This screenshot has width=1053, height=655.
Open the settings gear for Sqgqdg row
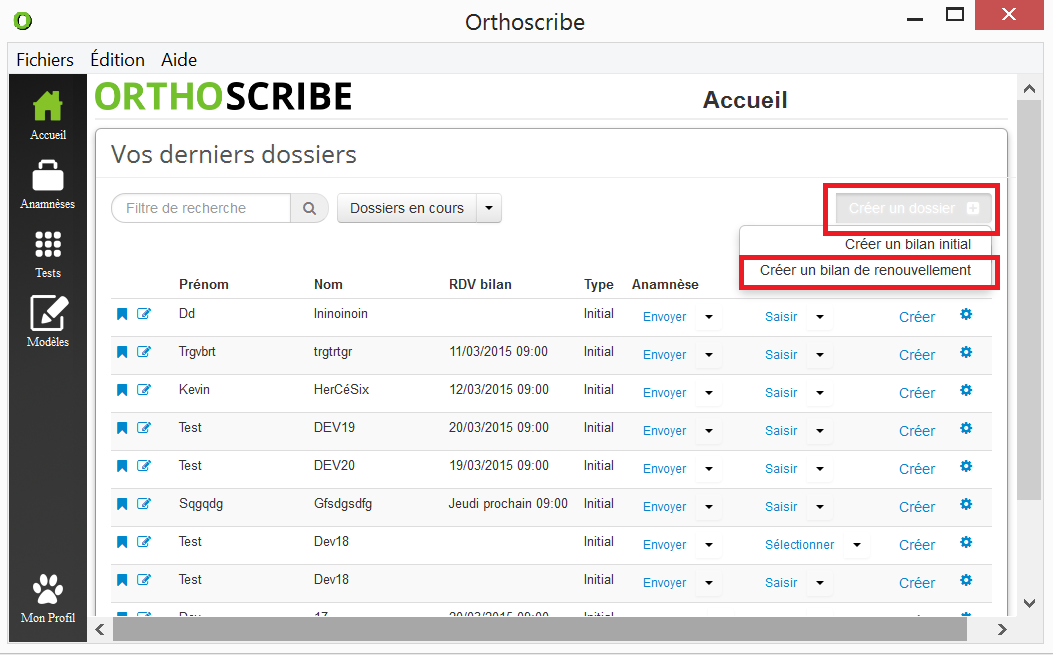966,504
